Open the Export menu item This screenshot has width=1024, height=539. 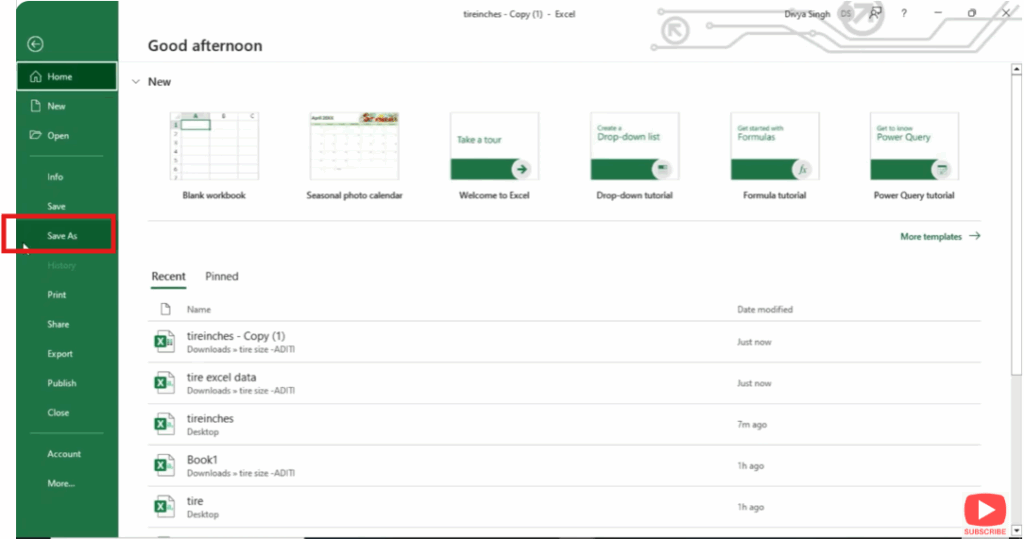point(60,354)
